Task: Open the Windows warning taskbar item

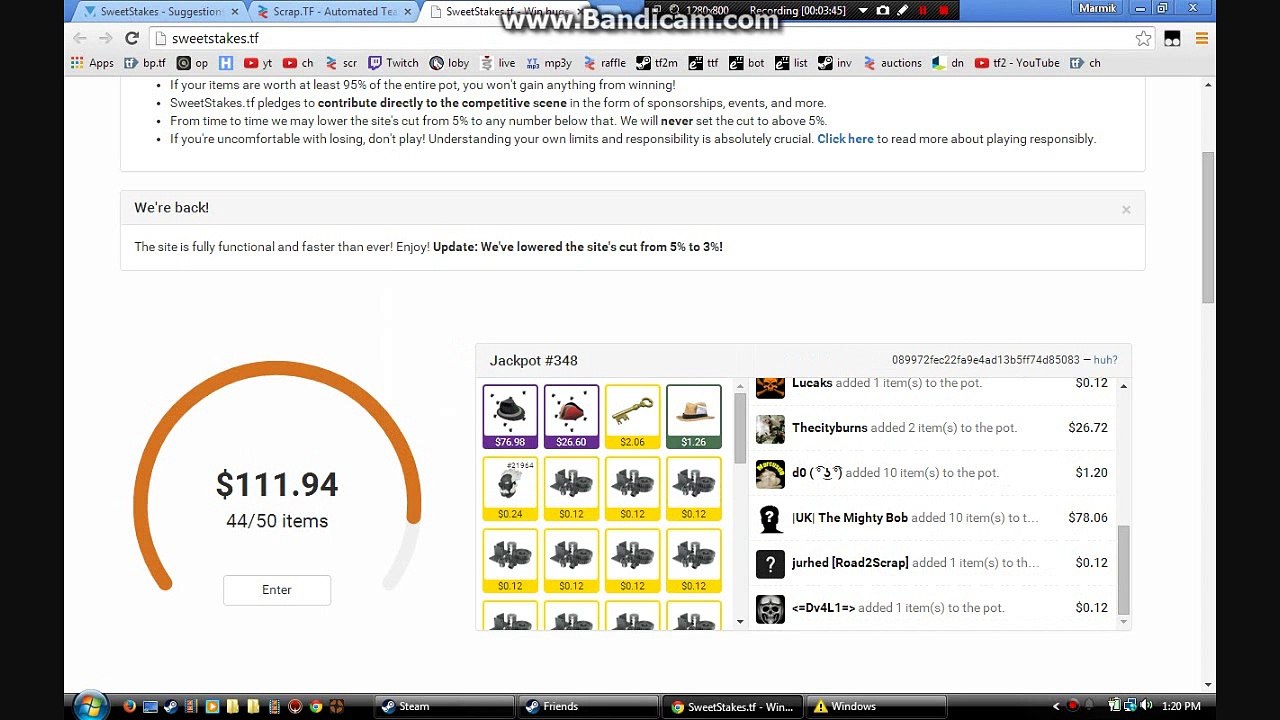Action: (876, 706)
